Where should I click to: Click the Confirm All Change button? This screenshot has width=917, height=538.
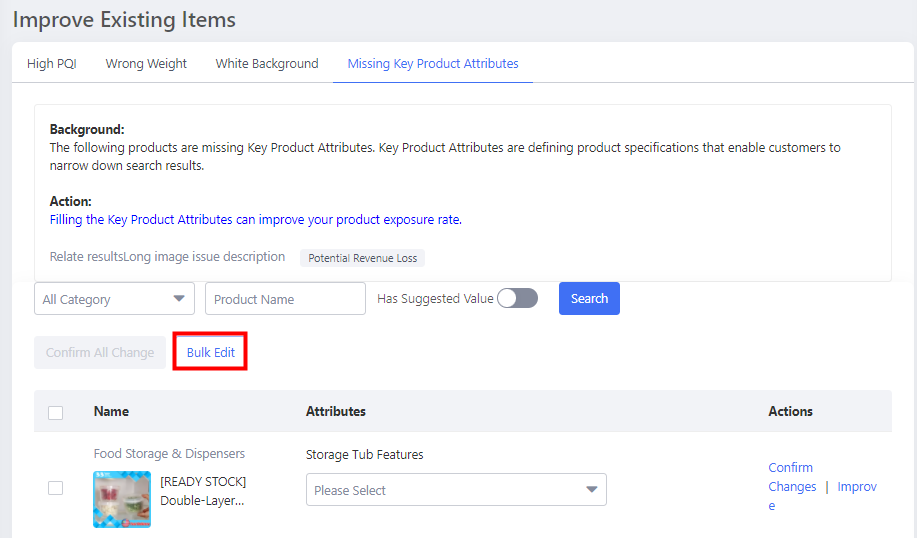click(x=100, y=353)
